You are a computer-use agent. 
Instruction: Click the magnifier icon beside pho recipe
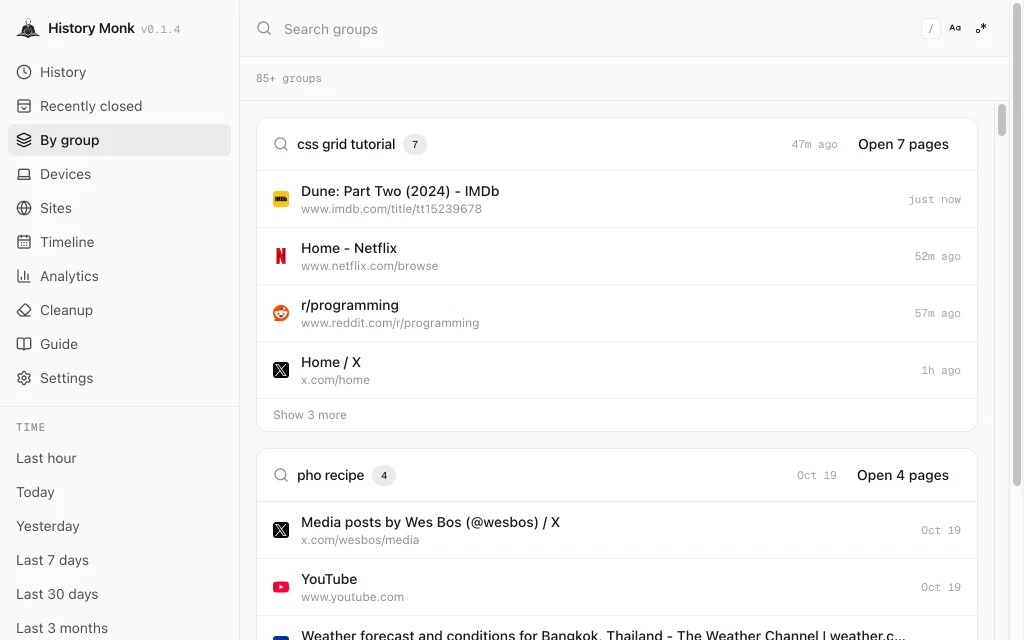(x=281, y=475)
